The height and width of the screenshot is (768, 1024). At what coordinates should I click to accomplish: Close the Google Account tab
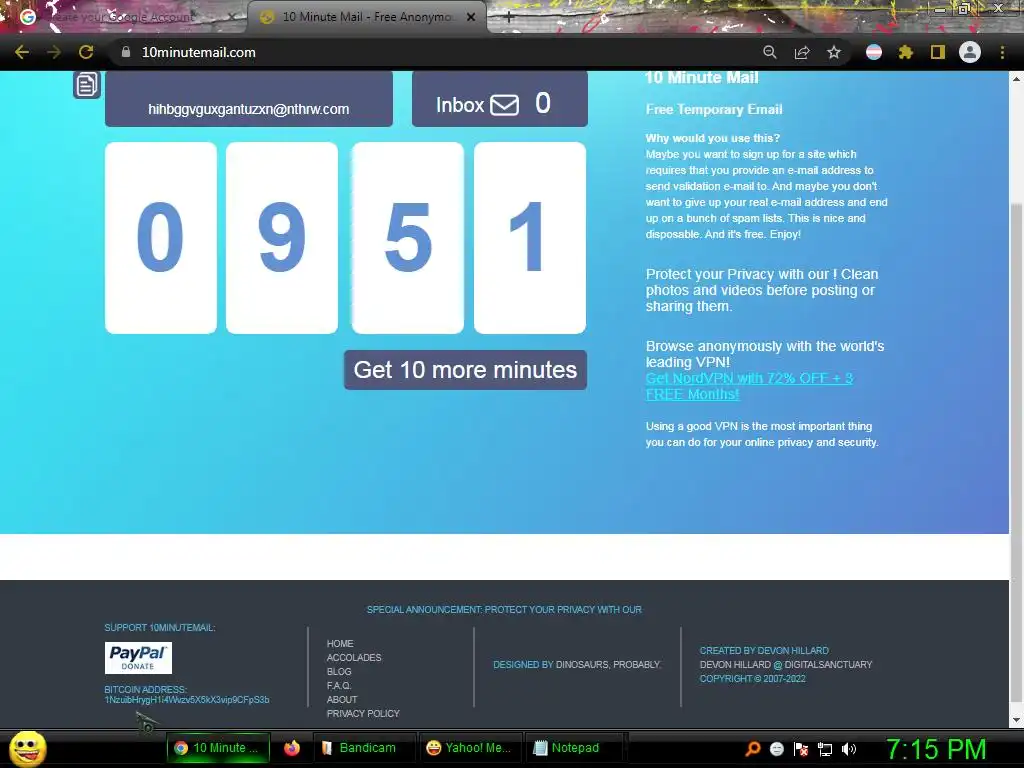232,17
